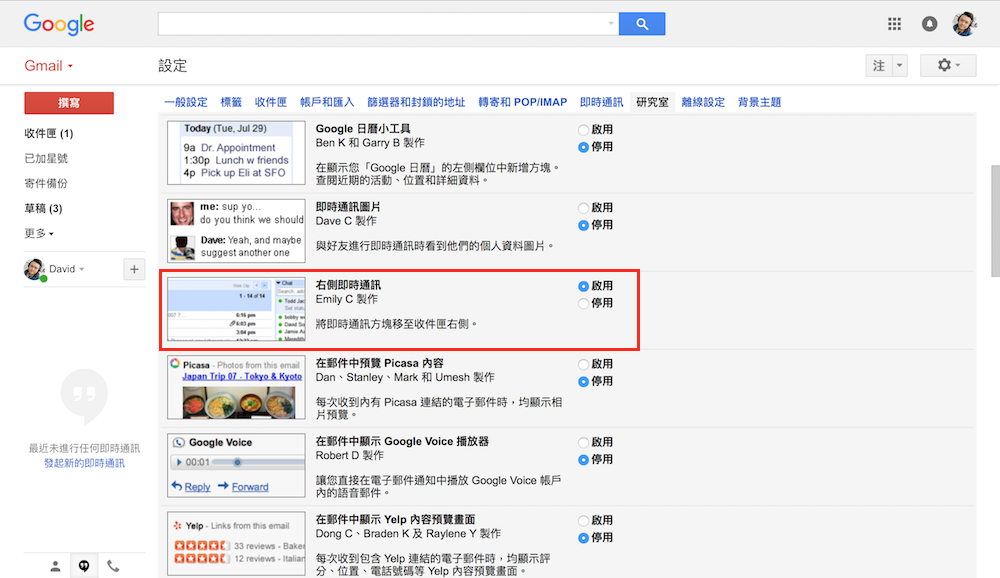Click the account profile avatar

[x=964, y=24]
